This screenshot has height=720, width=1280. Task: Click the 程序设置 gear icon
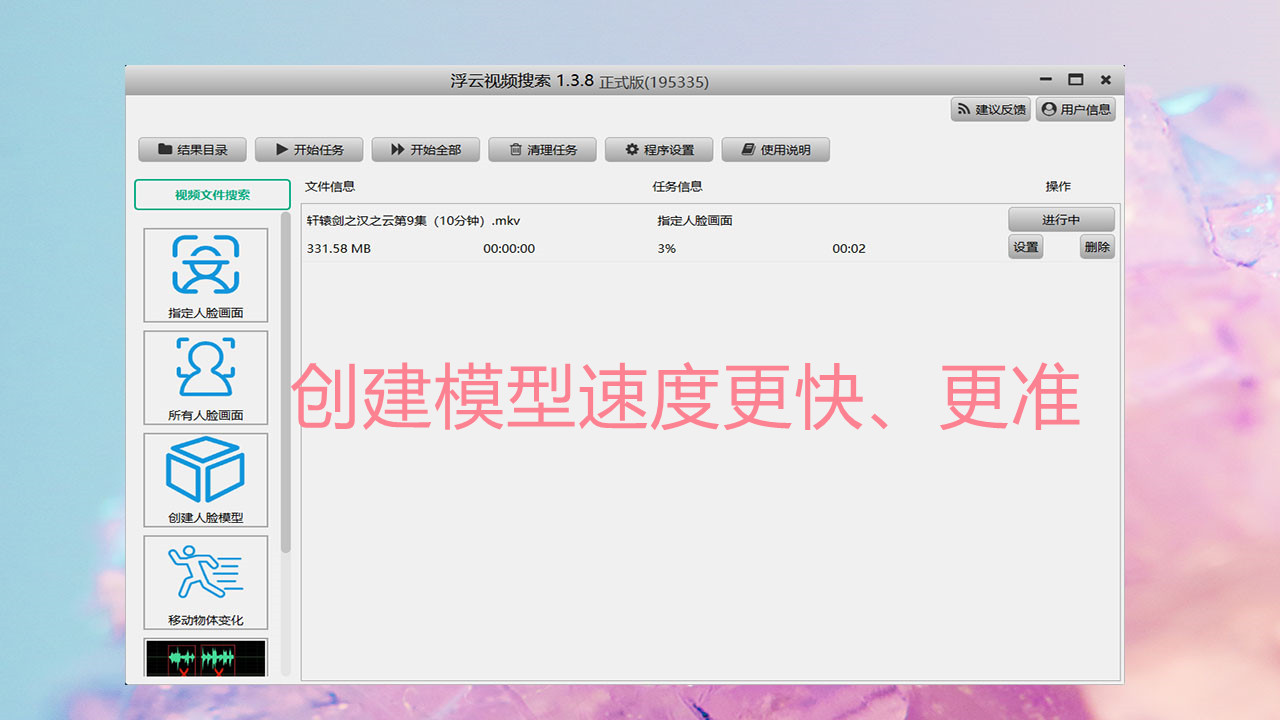(x=658, y=149)
